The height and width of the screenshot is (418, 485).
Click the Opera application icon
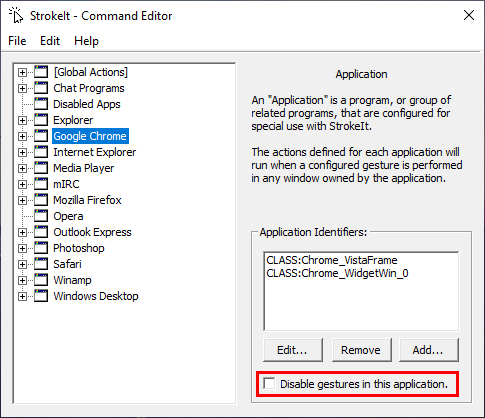(41, 216)
